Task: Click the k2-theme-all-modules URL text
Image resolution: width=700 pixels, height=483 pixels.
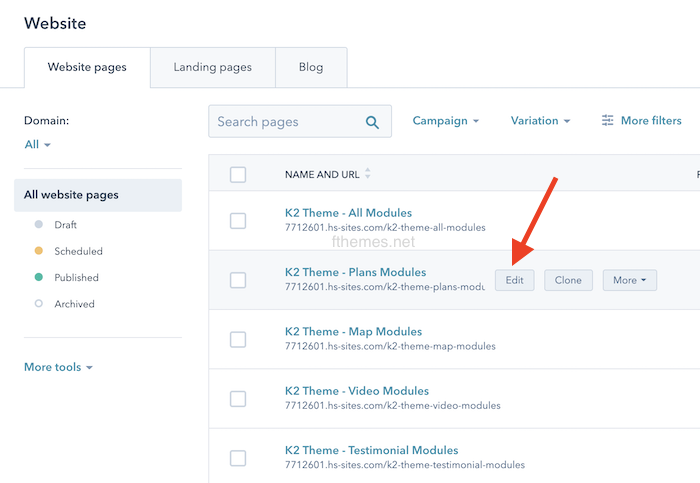Action: pyautogui.click(x=385, y=228)
